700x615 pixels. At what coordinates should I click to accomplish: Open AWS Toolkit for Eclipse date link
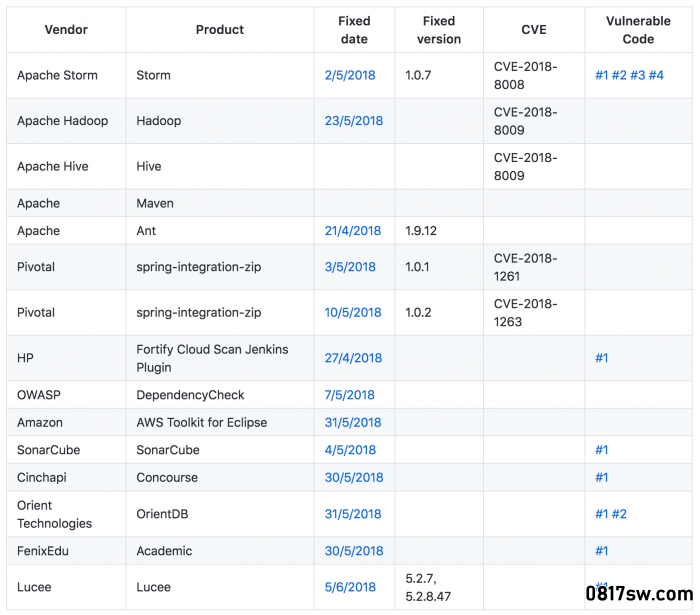pos(353,423)
